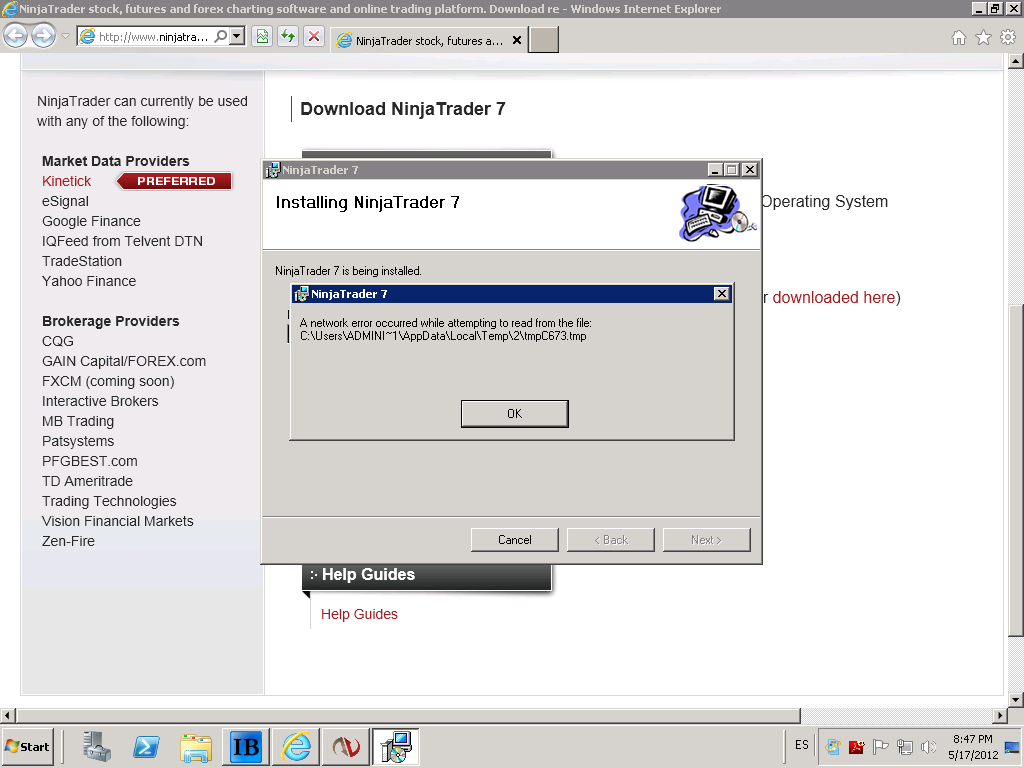Open Server Manager from taskbar
1024x768 pixels.
point(97,746)
